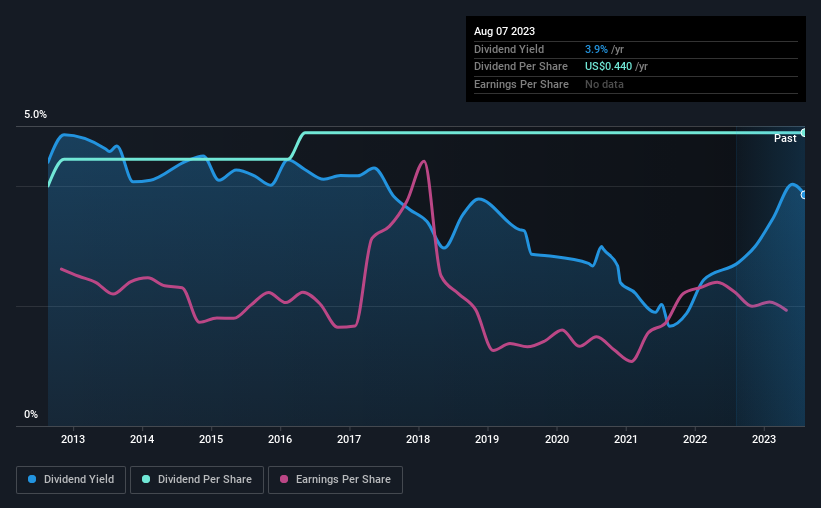This screenshot has height=508, width=821.
Task: Click the pink dot beside Earnings Per Share legend
Action: [x=284, y=480]
